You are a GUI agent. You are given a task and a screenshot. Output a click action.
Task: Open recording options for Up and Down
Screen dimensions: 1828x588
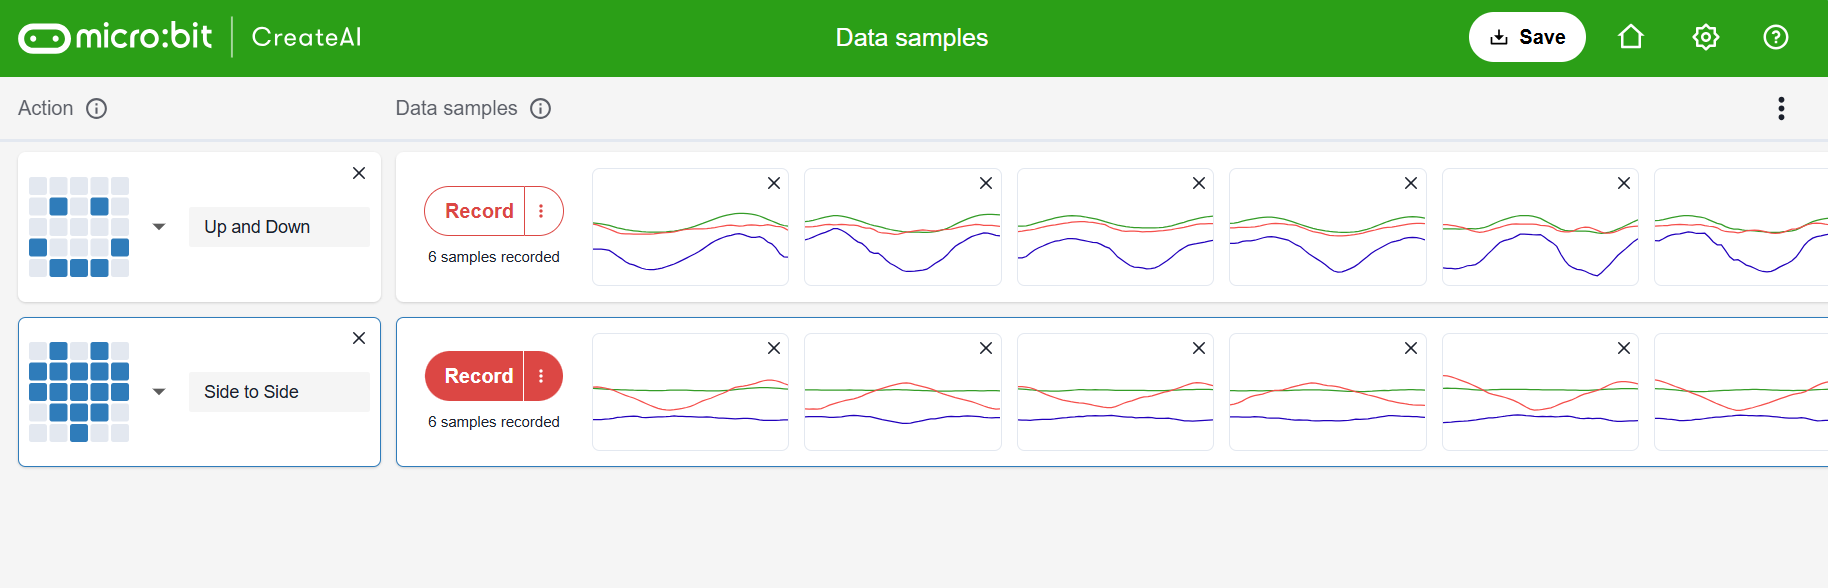pos(541,211)
